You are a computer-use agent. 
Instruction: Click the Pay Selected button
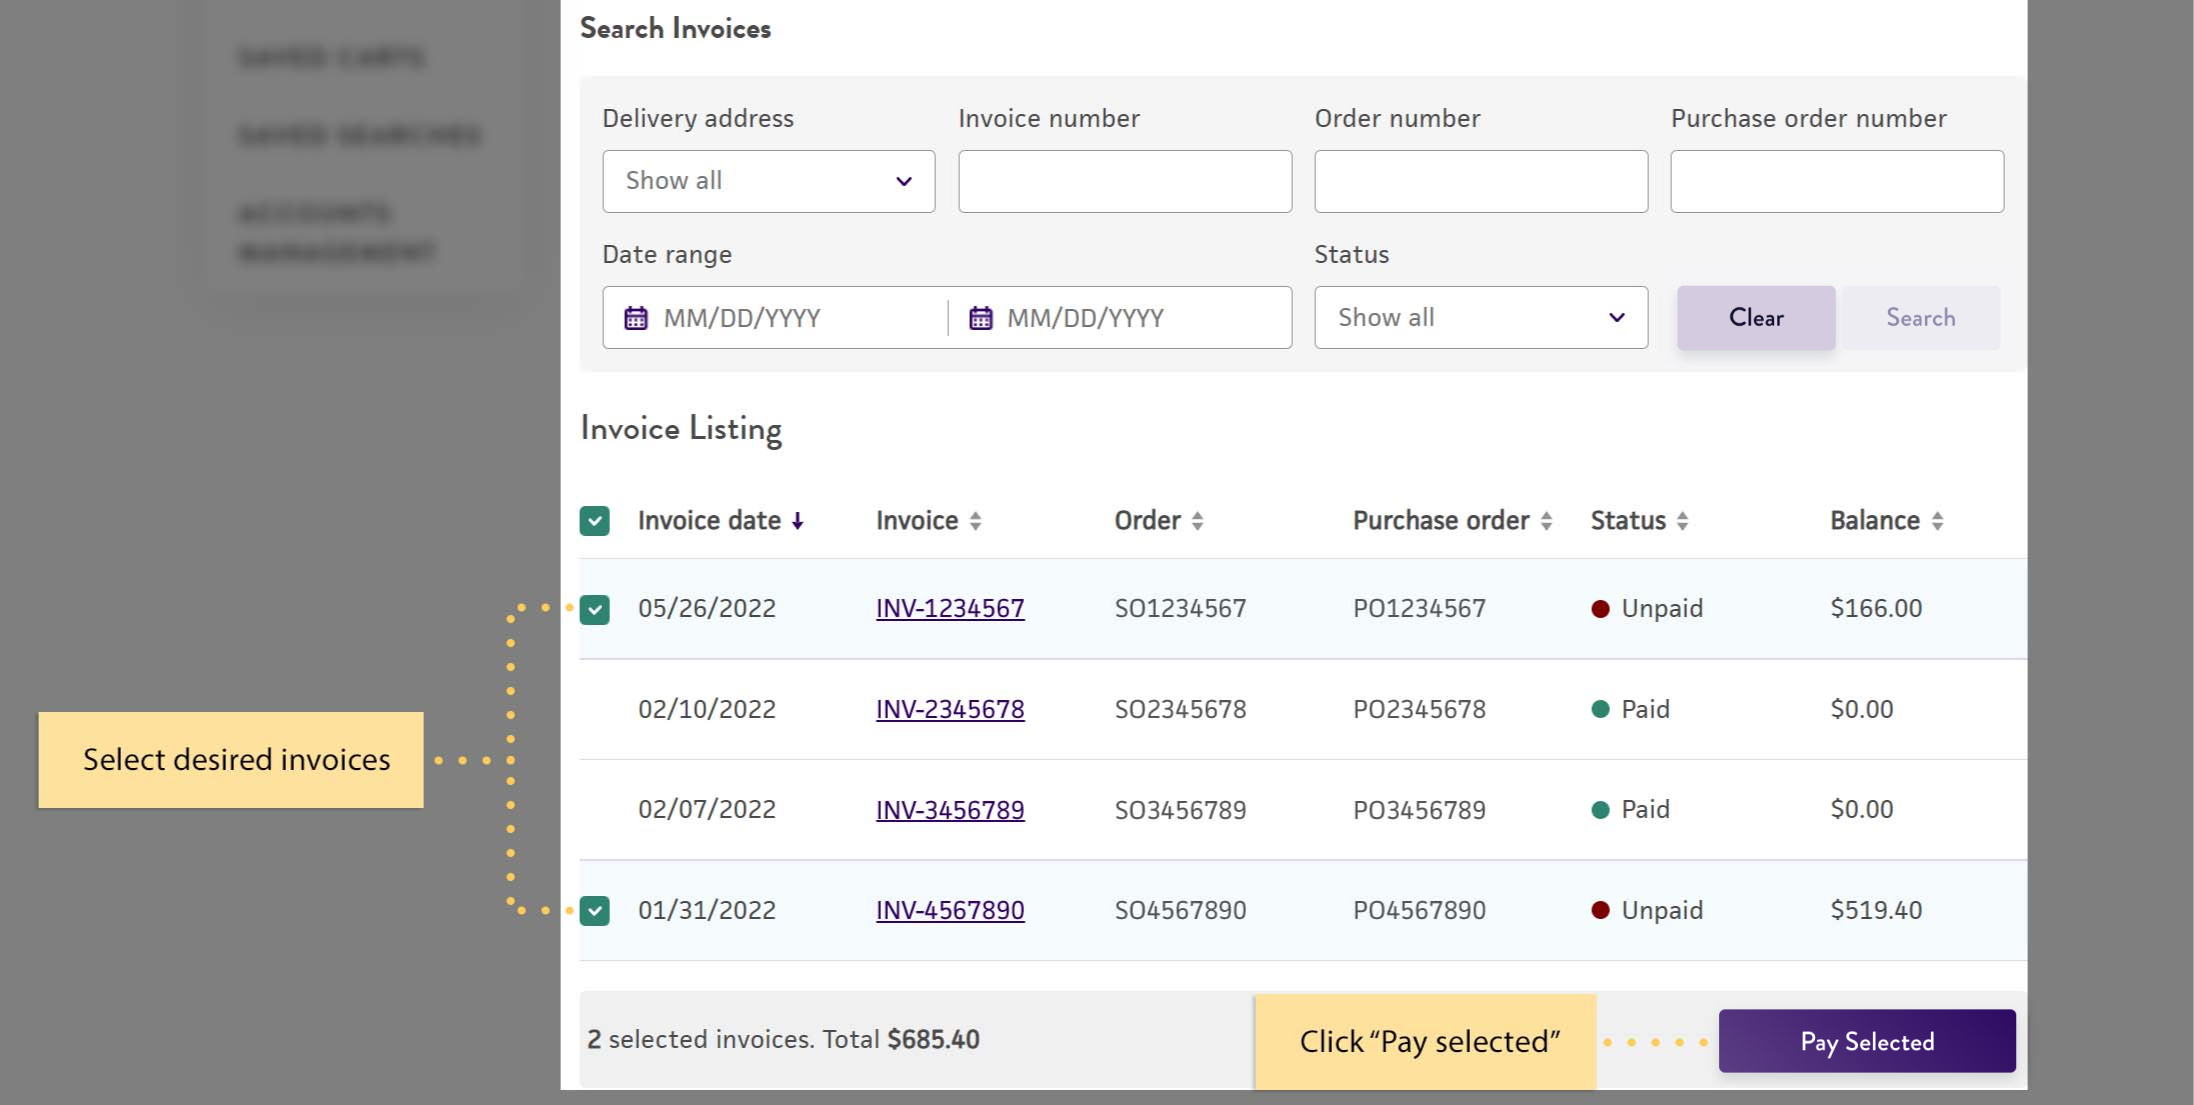(x=1866, y=1041)
